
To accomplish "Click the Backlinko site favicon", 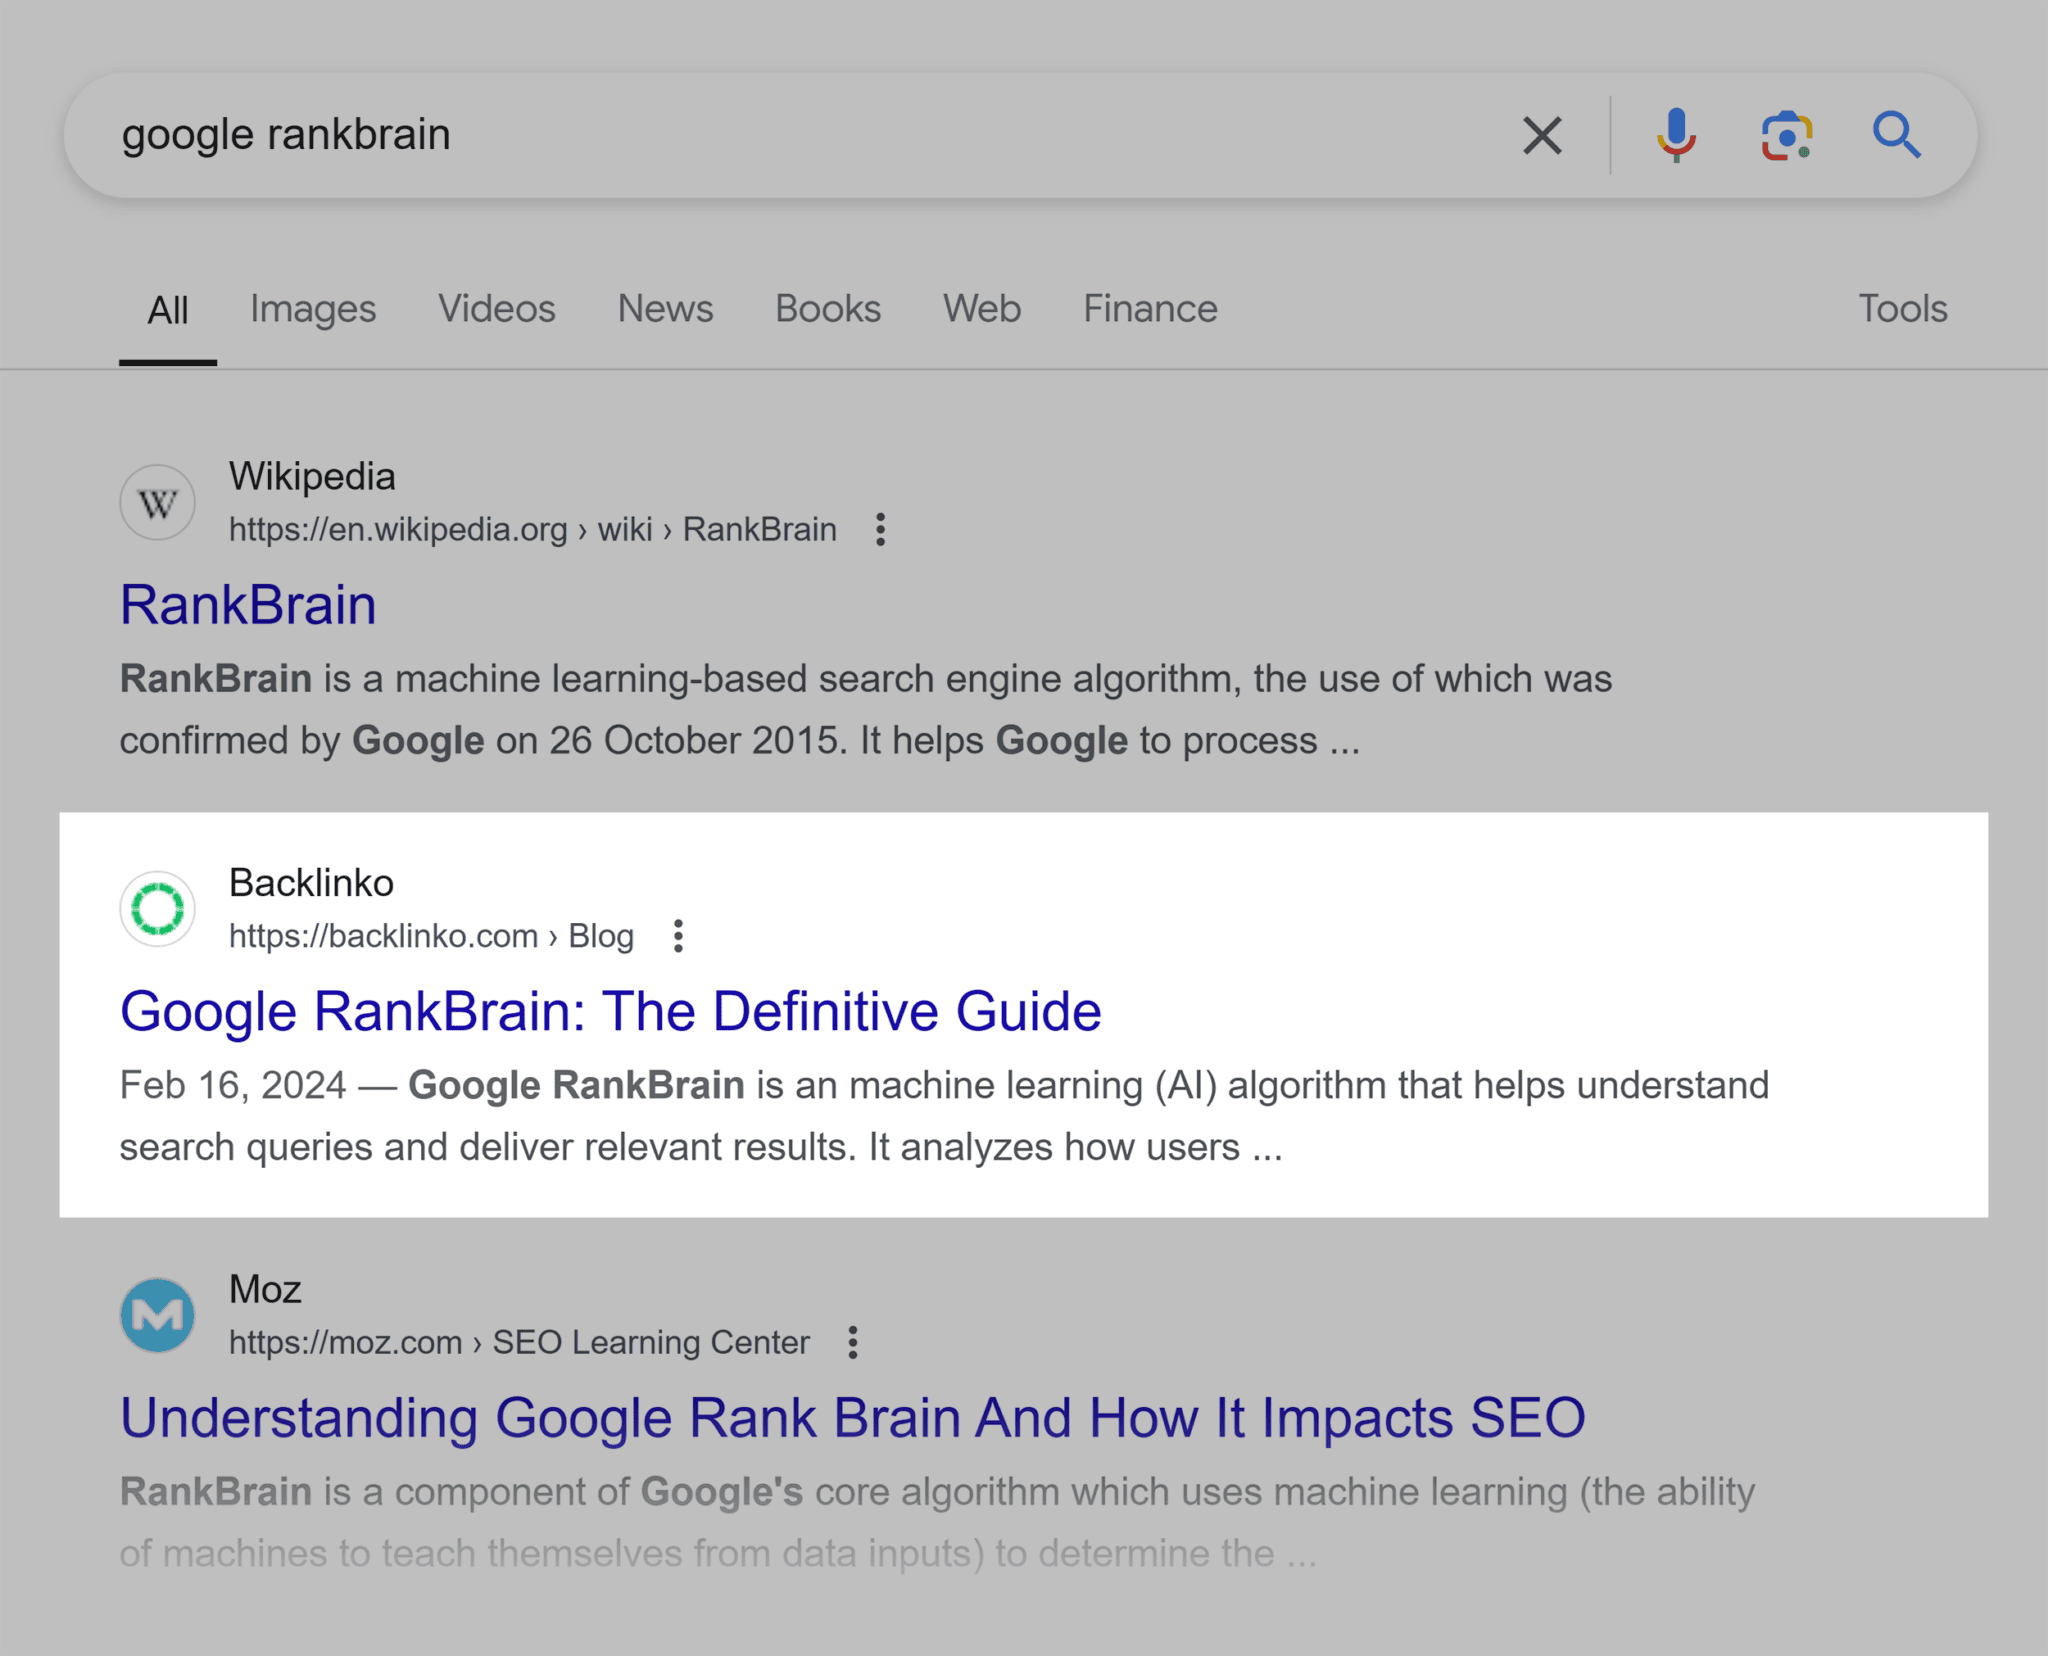I will coord(157,908).
